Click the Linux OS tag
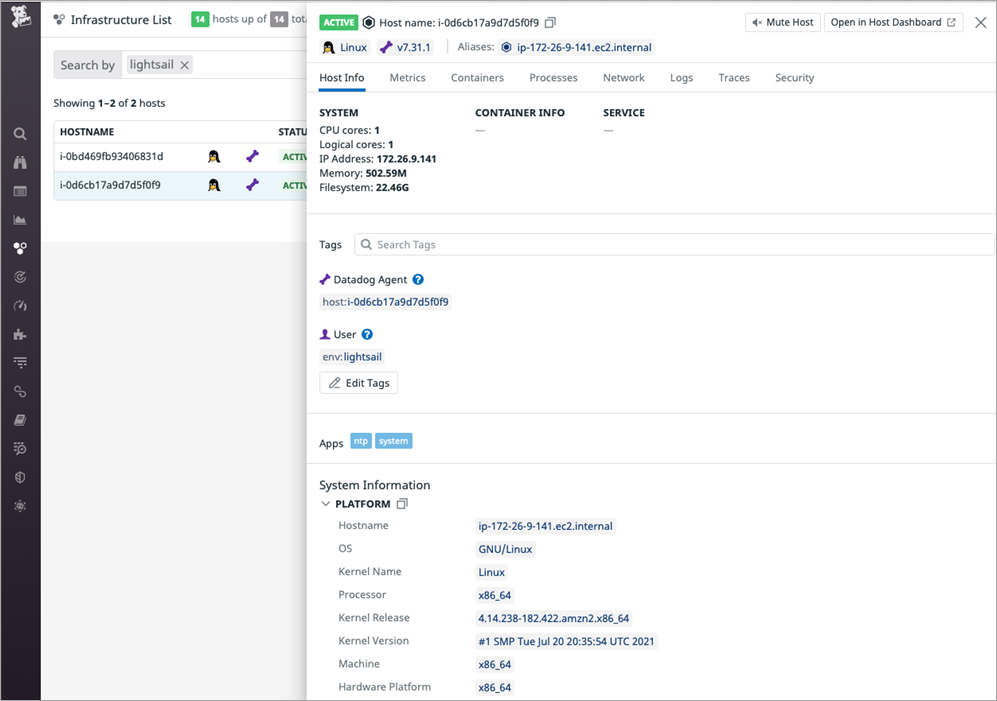This screenshot has height=701, width=997. pos(345,47)
